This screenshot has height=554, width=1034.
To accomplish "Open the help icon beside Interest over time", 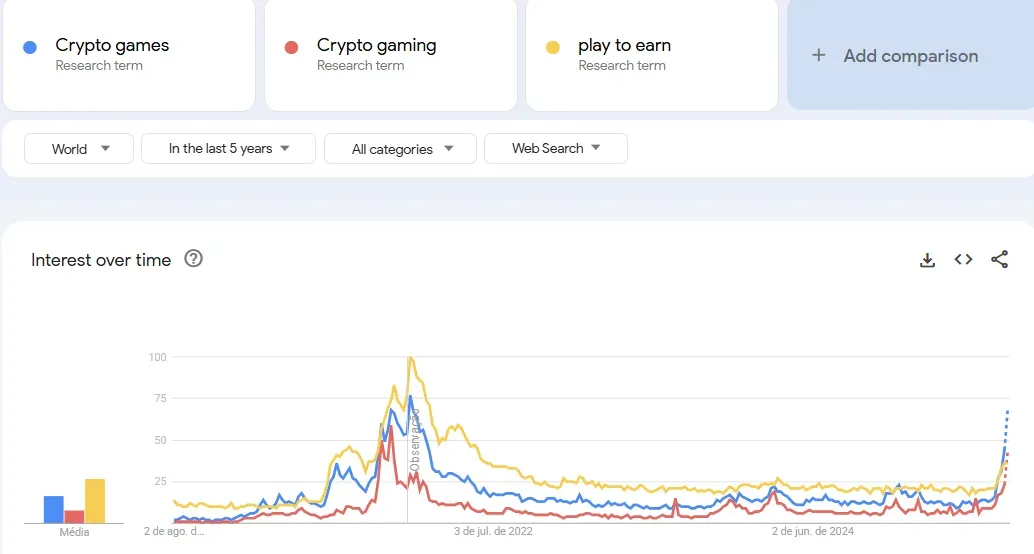I will coord(193,259).
